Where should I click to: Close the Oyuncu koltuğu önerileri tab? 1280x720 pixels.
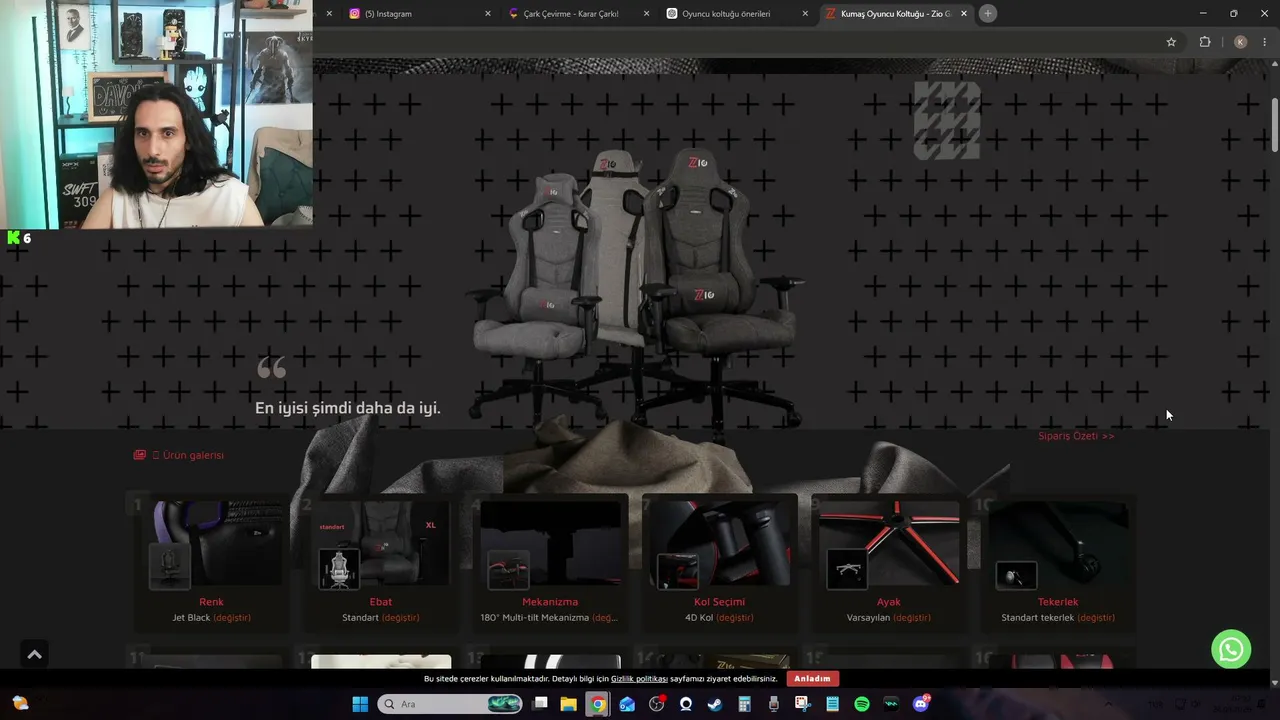pyautogui.click(x=805, y=14)
